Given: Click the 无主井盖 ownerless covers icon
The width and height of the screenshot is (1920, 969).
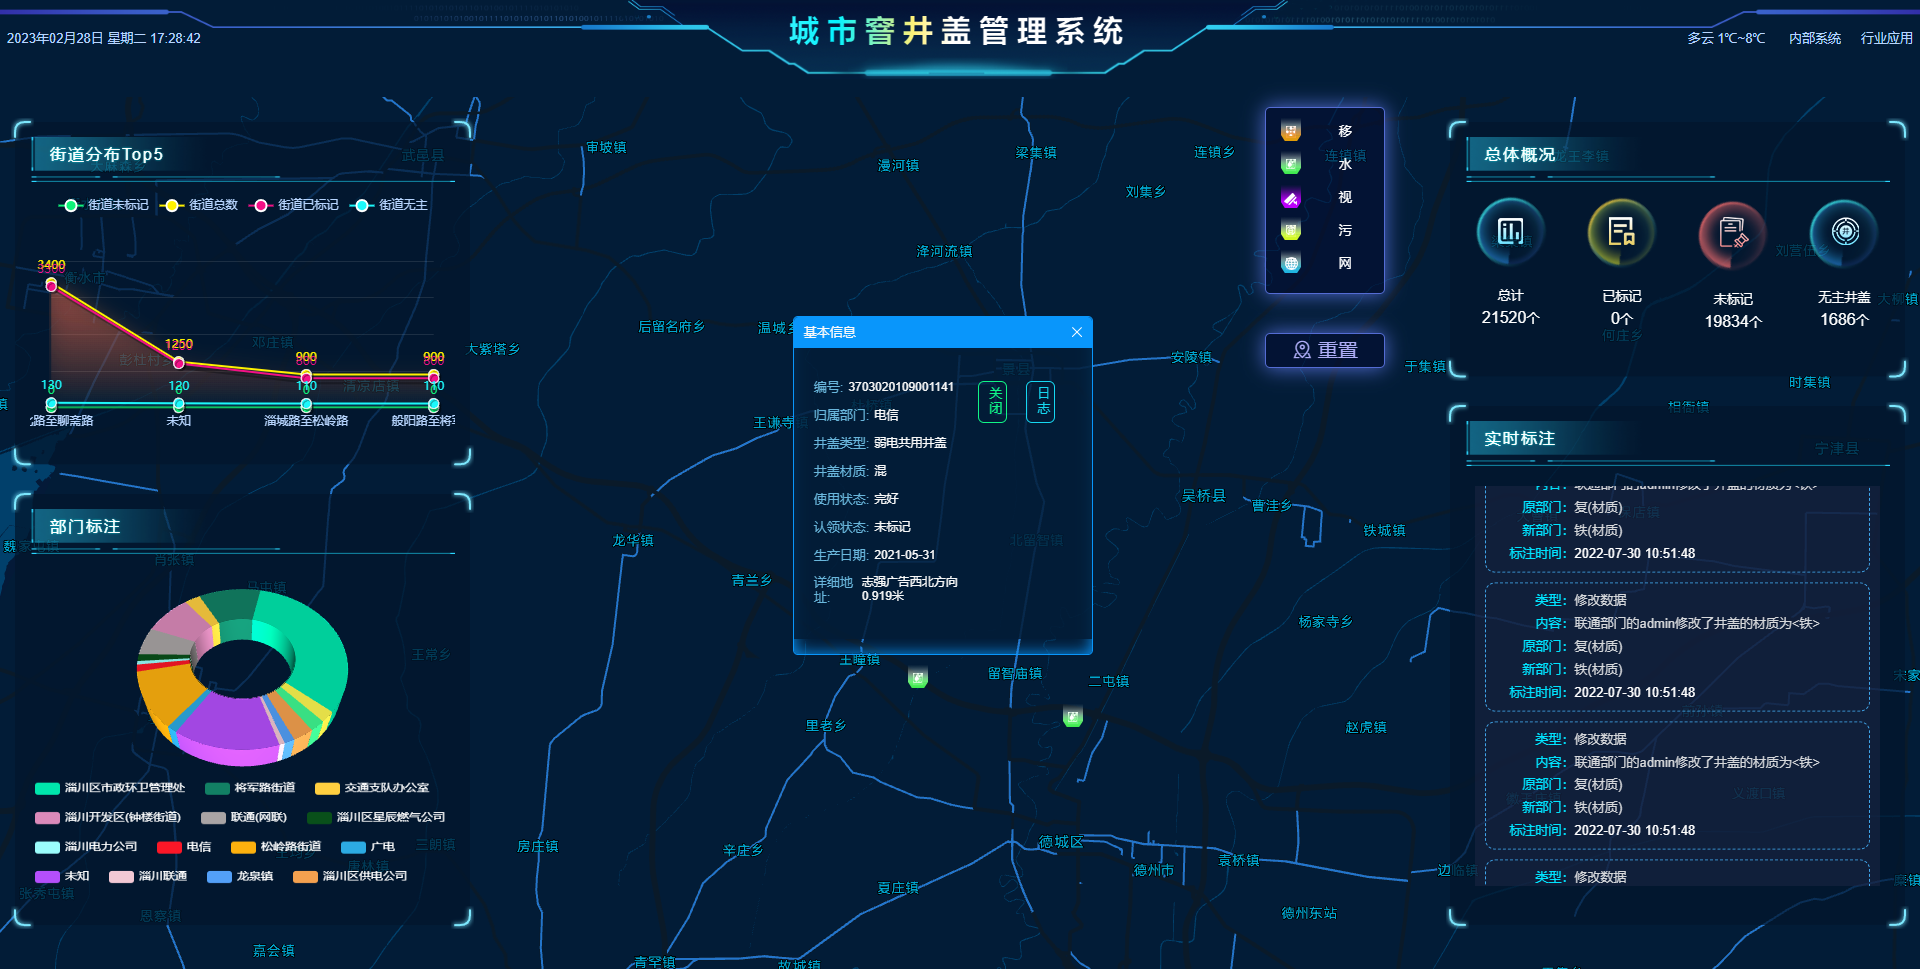Looking at the screenshot, I should [1844, 232].
